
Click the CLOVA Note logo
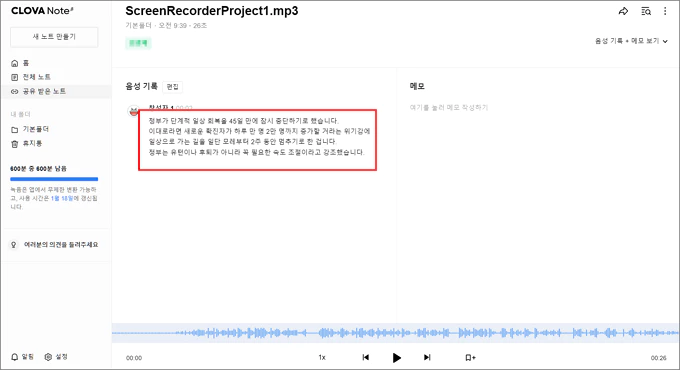click(42, 11)
